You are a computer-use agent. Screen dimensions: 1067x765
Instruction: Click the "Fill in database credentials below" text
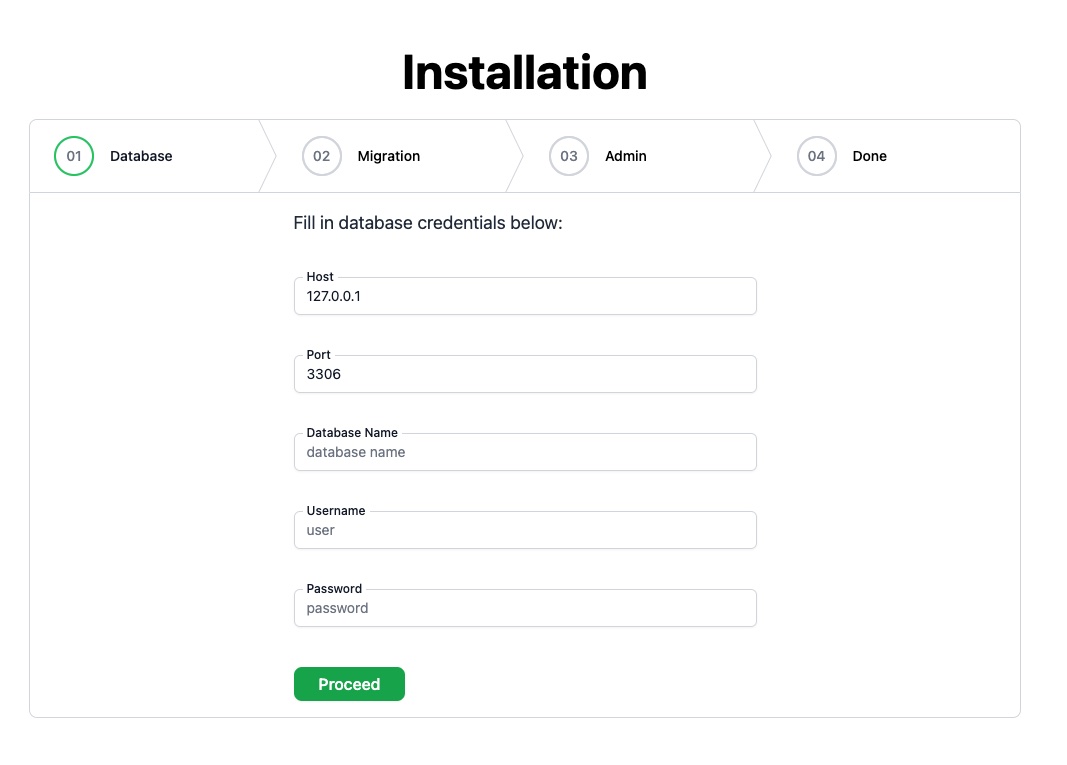pyautogui.click(x=428, y=223)
